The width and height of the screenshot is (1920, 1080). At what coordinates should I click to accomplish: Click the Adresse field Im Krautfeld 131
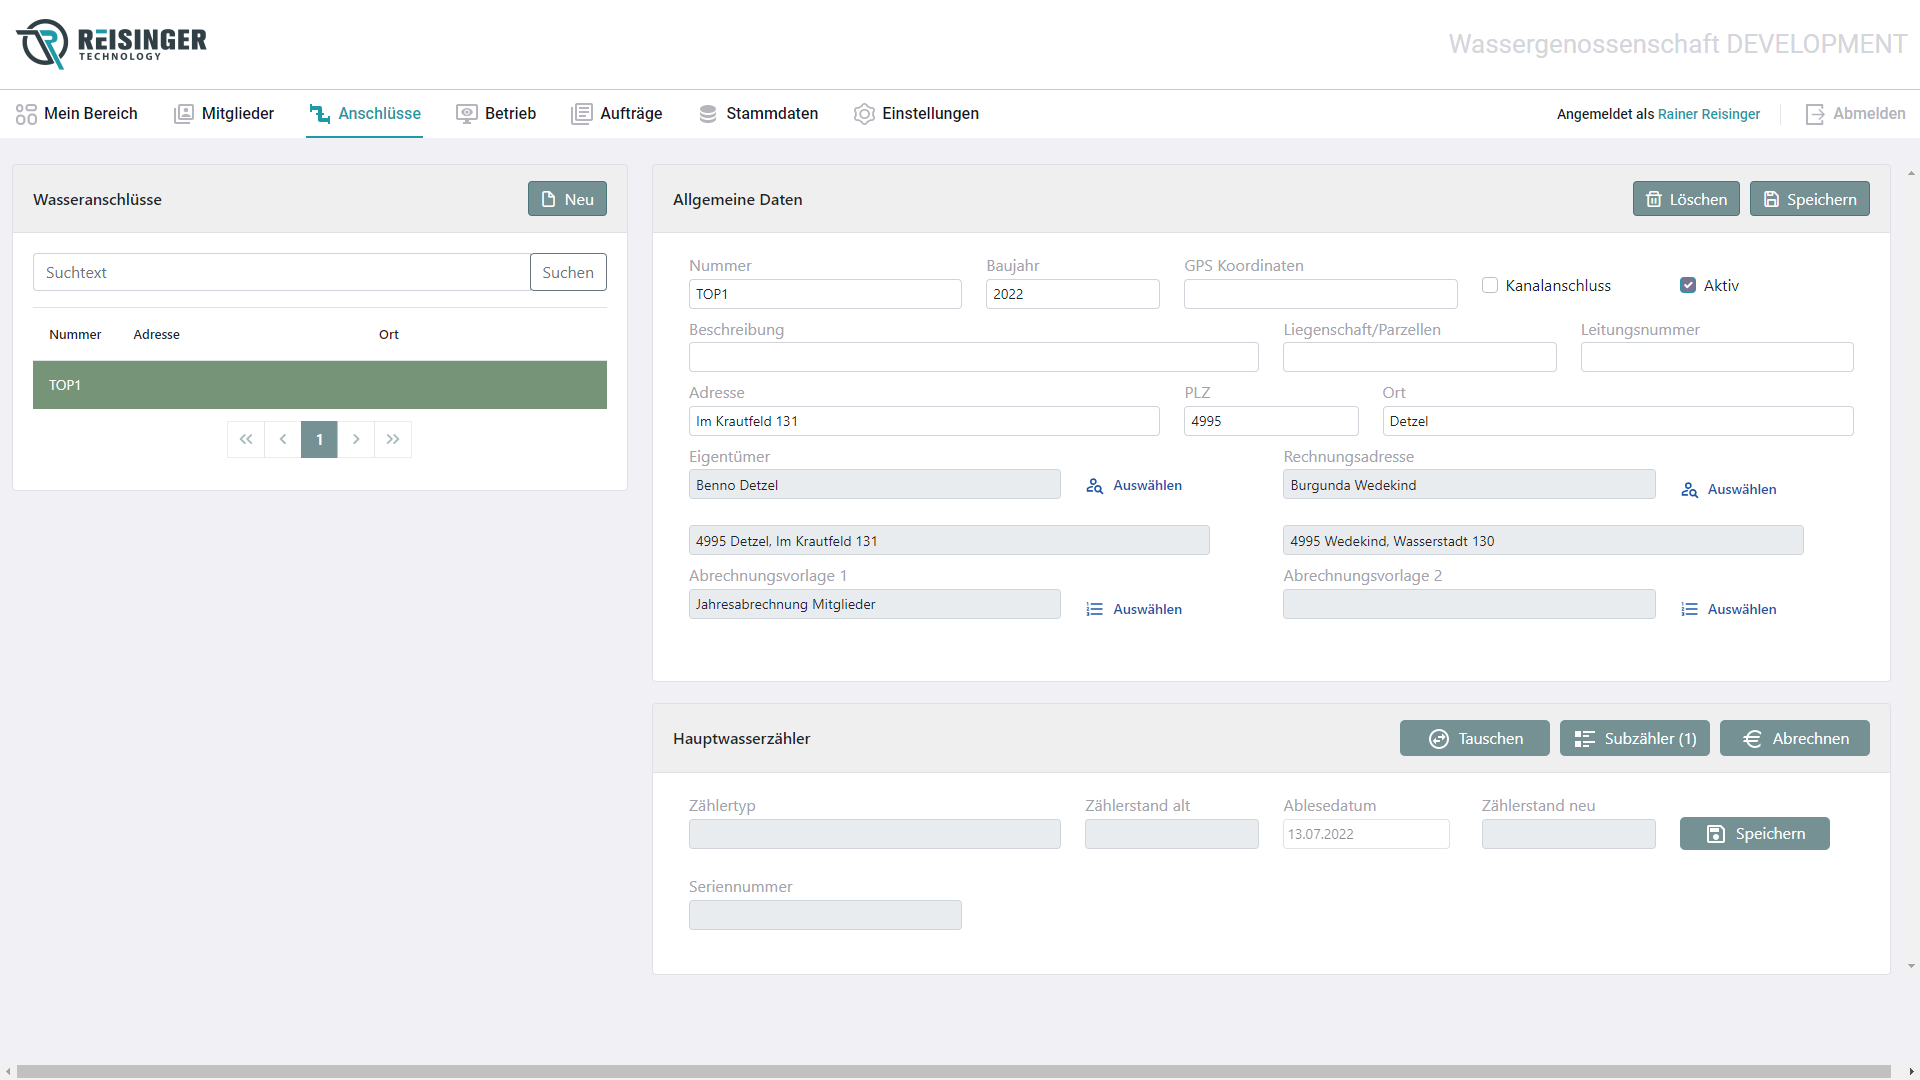(924, 421)
